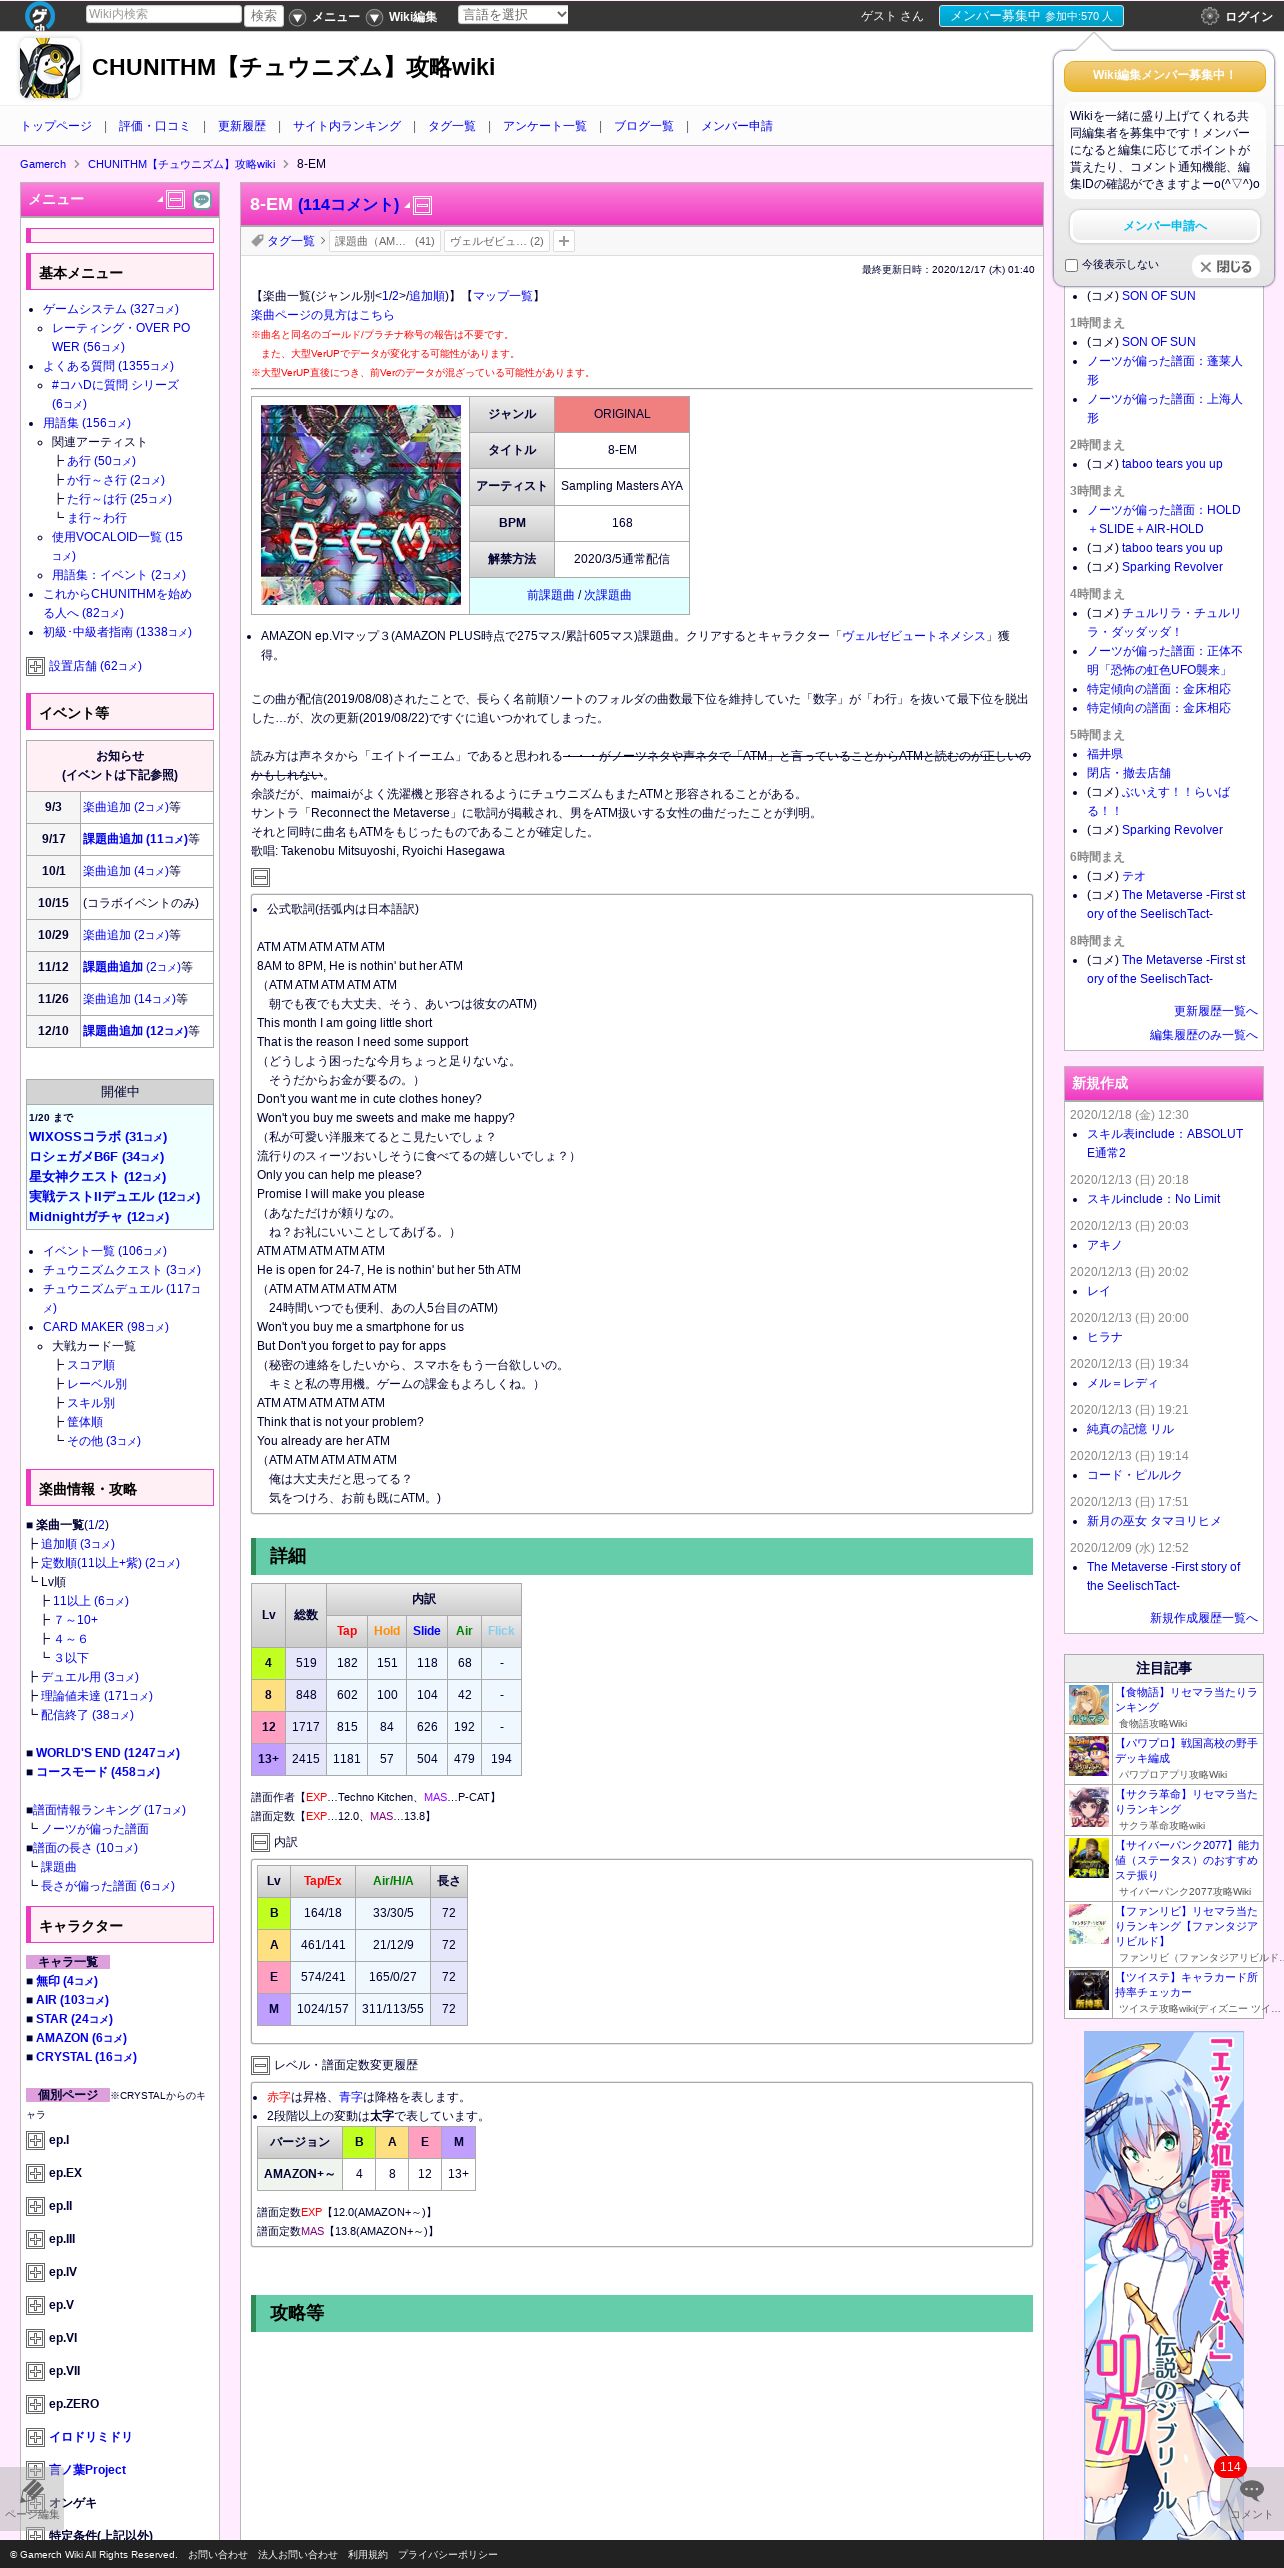Open 評価・口コミ navigation item
1284x2568 pixels.
pyautogui.click(x=154, y=126)
